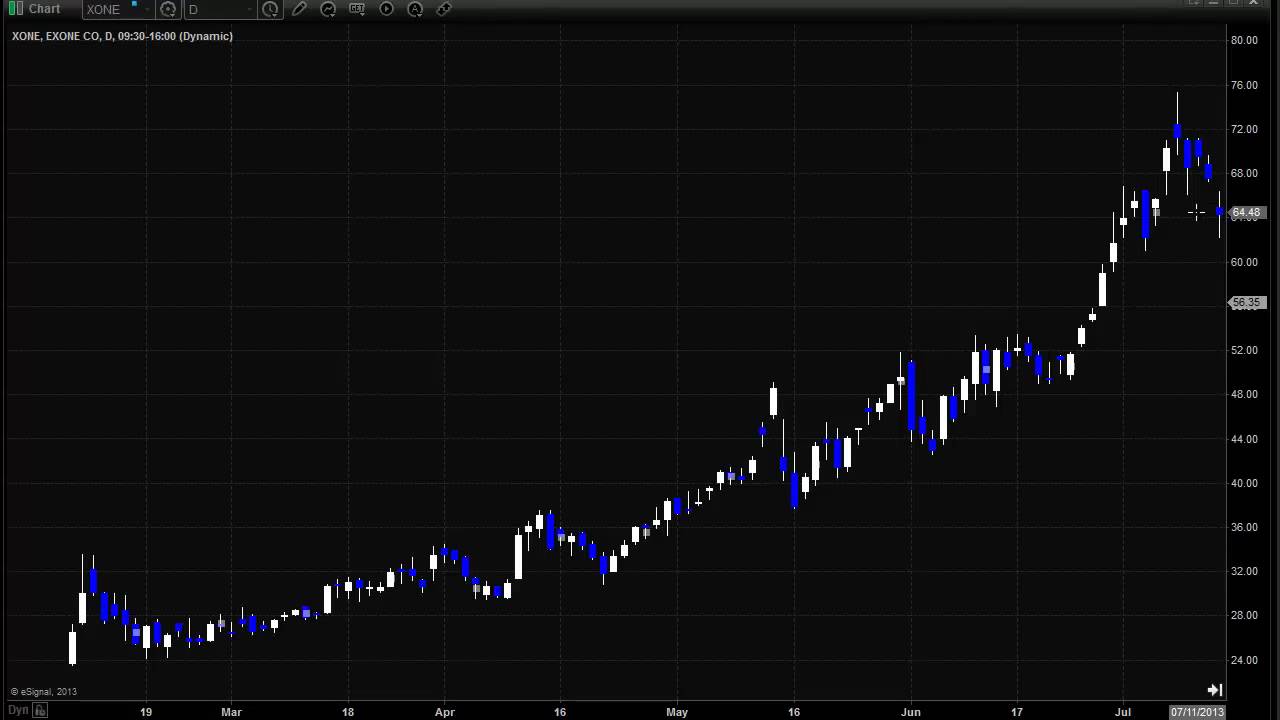Click the Mar label on time axis
Screen dimensions: 1280x720
coord(231,712)
